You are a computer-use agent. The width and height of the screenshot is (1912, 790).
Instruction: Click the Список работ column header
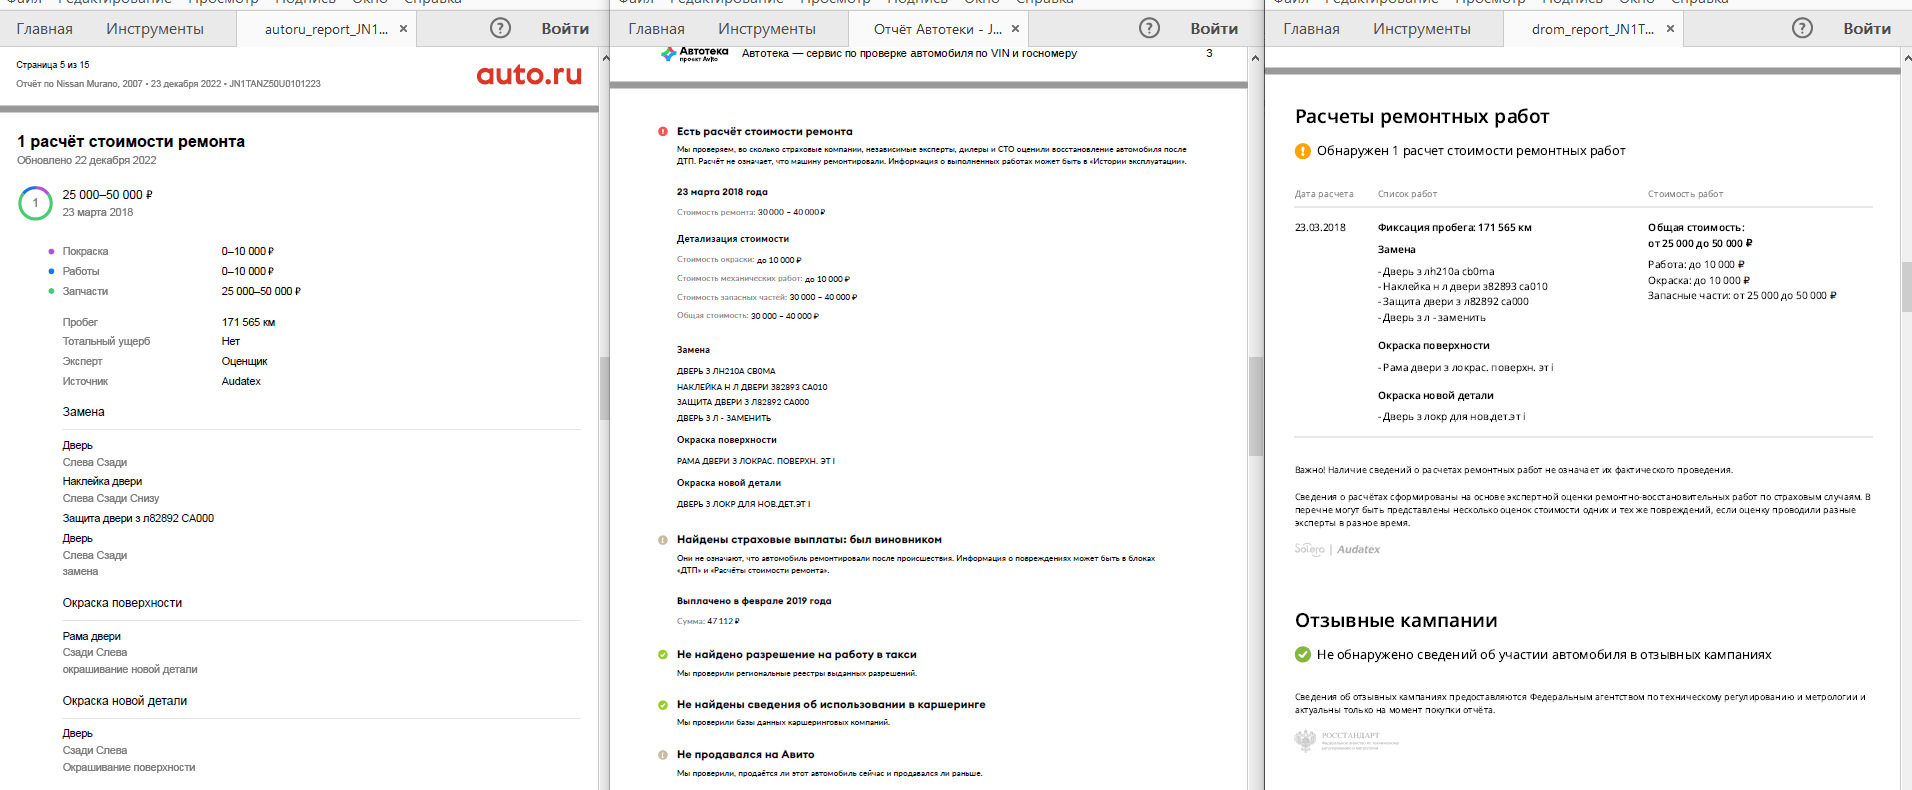point(1407,194)
